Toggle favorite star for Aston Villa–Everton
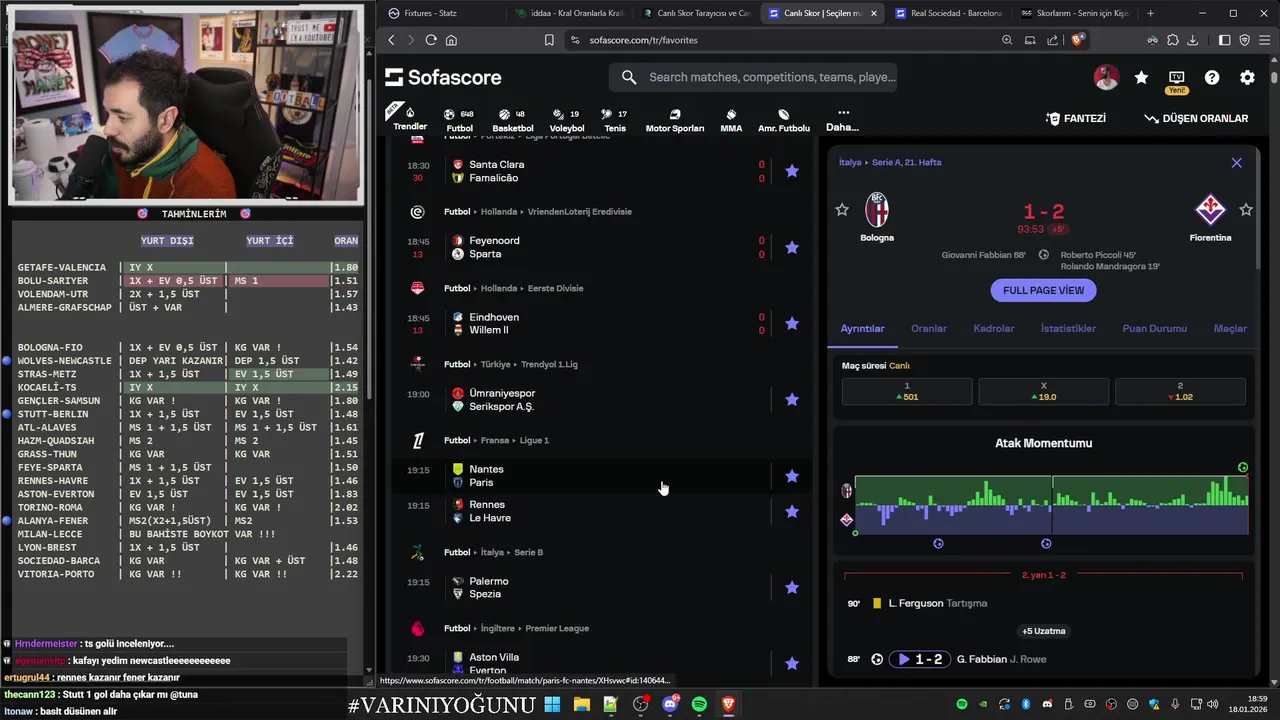 [x=792, y=663]
